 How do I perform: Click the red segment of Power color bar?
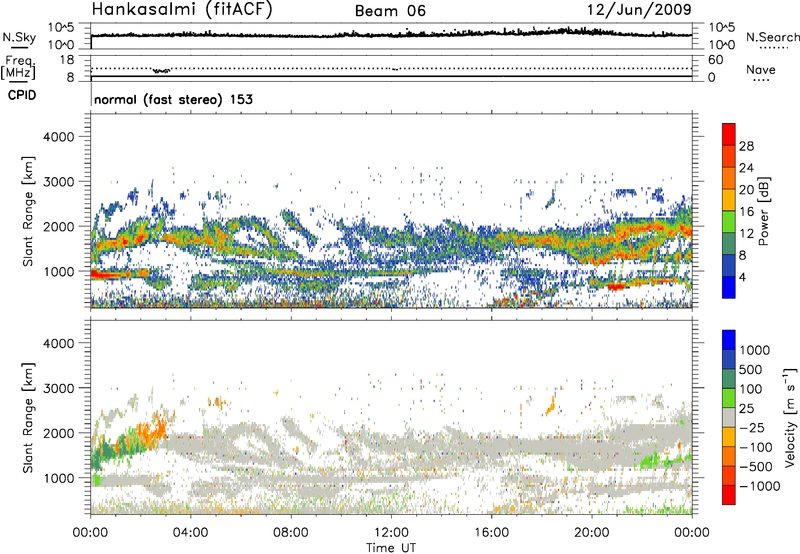click(729, 134)
